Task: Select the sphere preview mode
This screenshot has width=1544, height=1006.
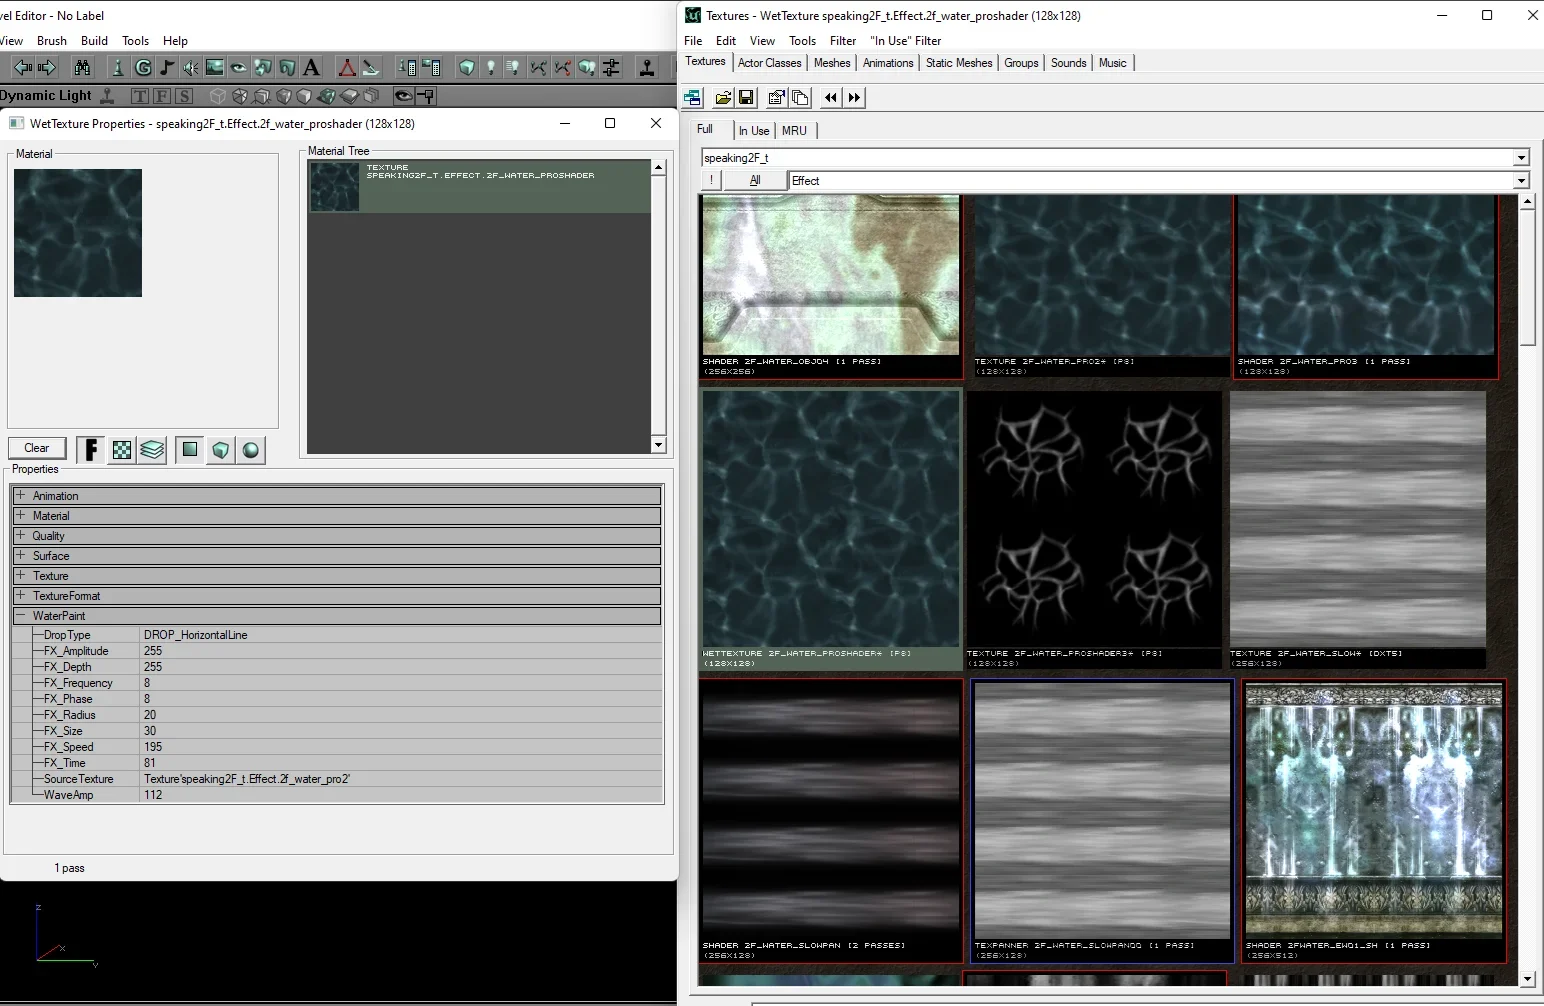Action: click(x=251, y=450)
